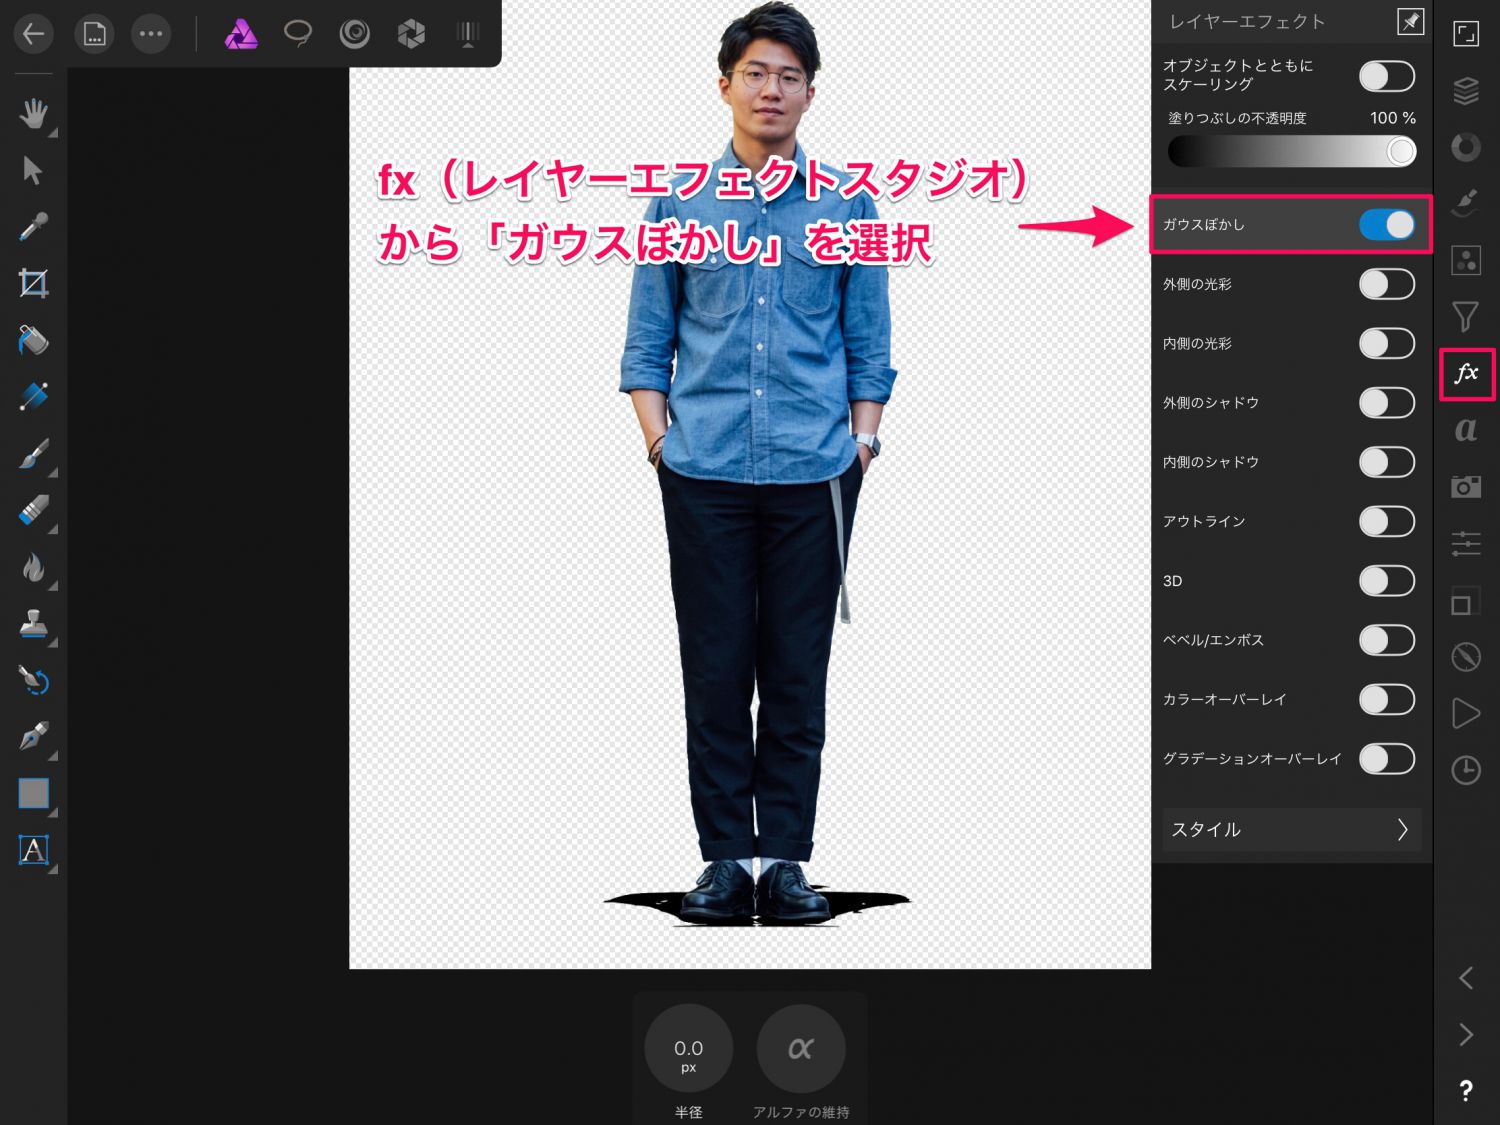Image resolution: width=1500 pixels, height=1125 pixels.
Task: Open the fx Layer Effects studio
Action: tap(1466, 374)
